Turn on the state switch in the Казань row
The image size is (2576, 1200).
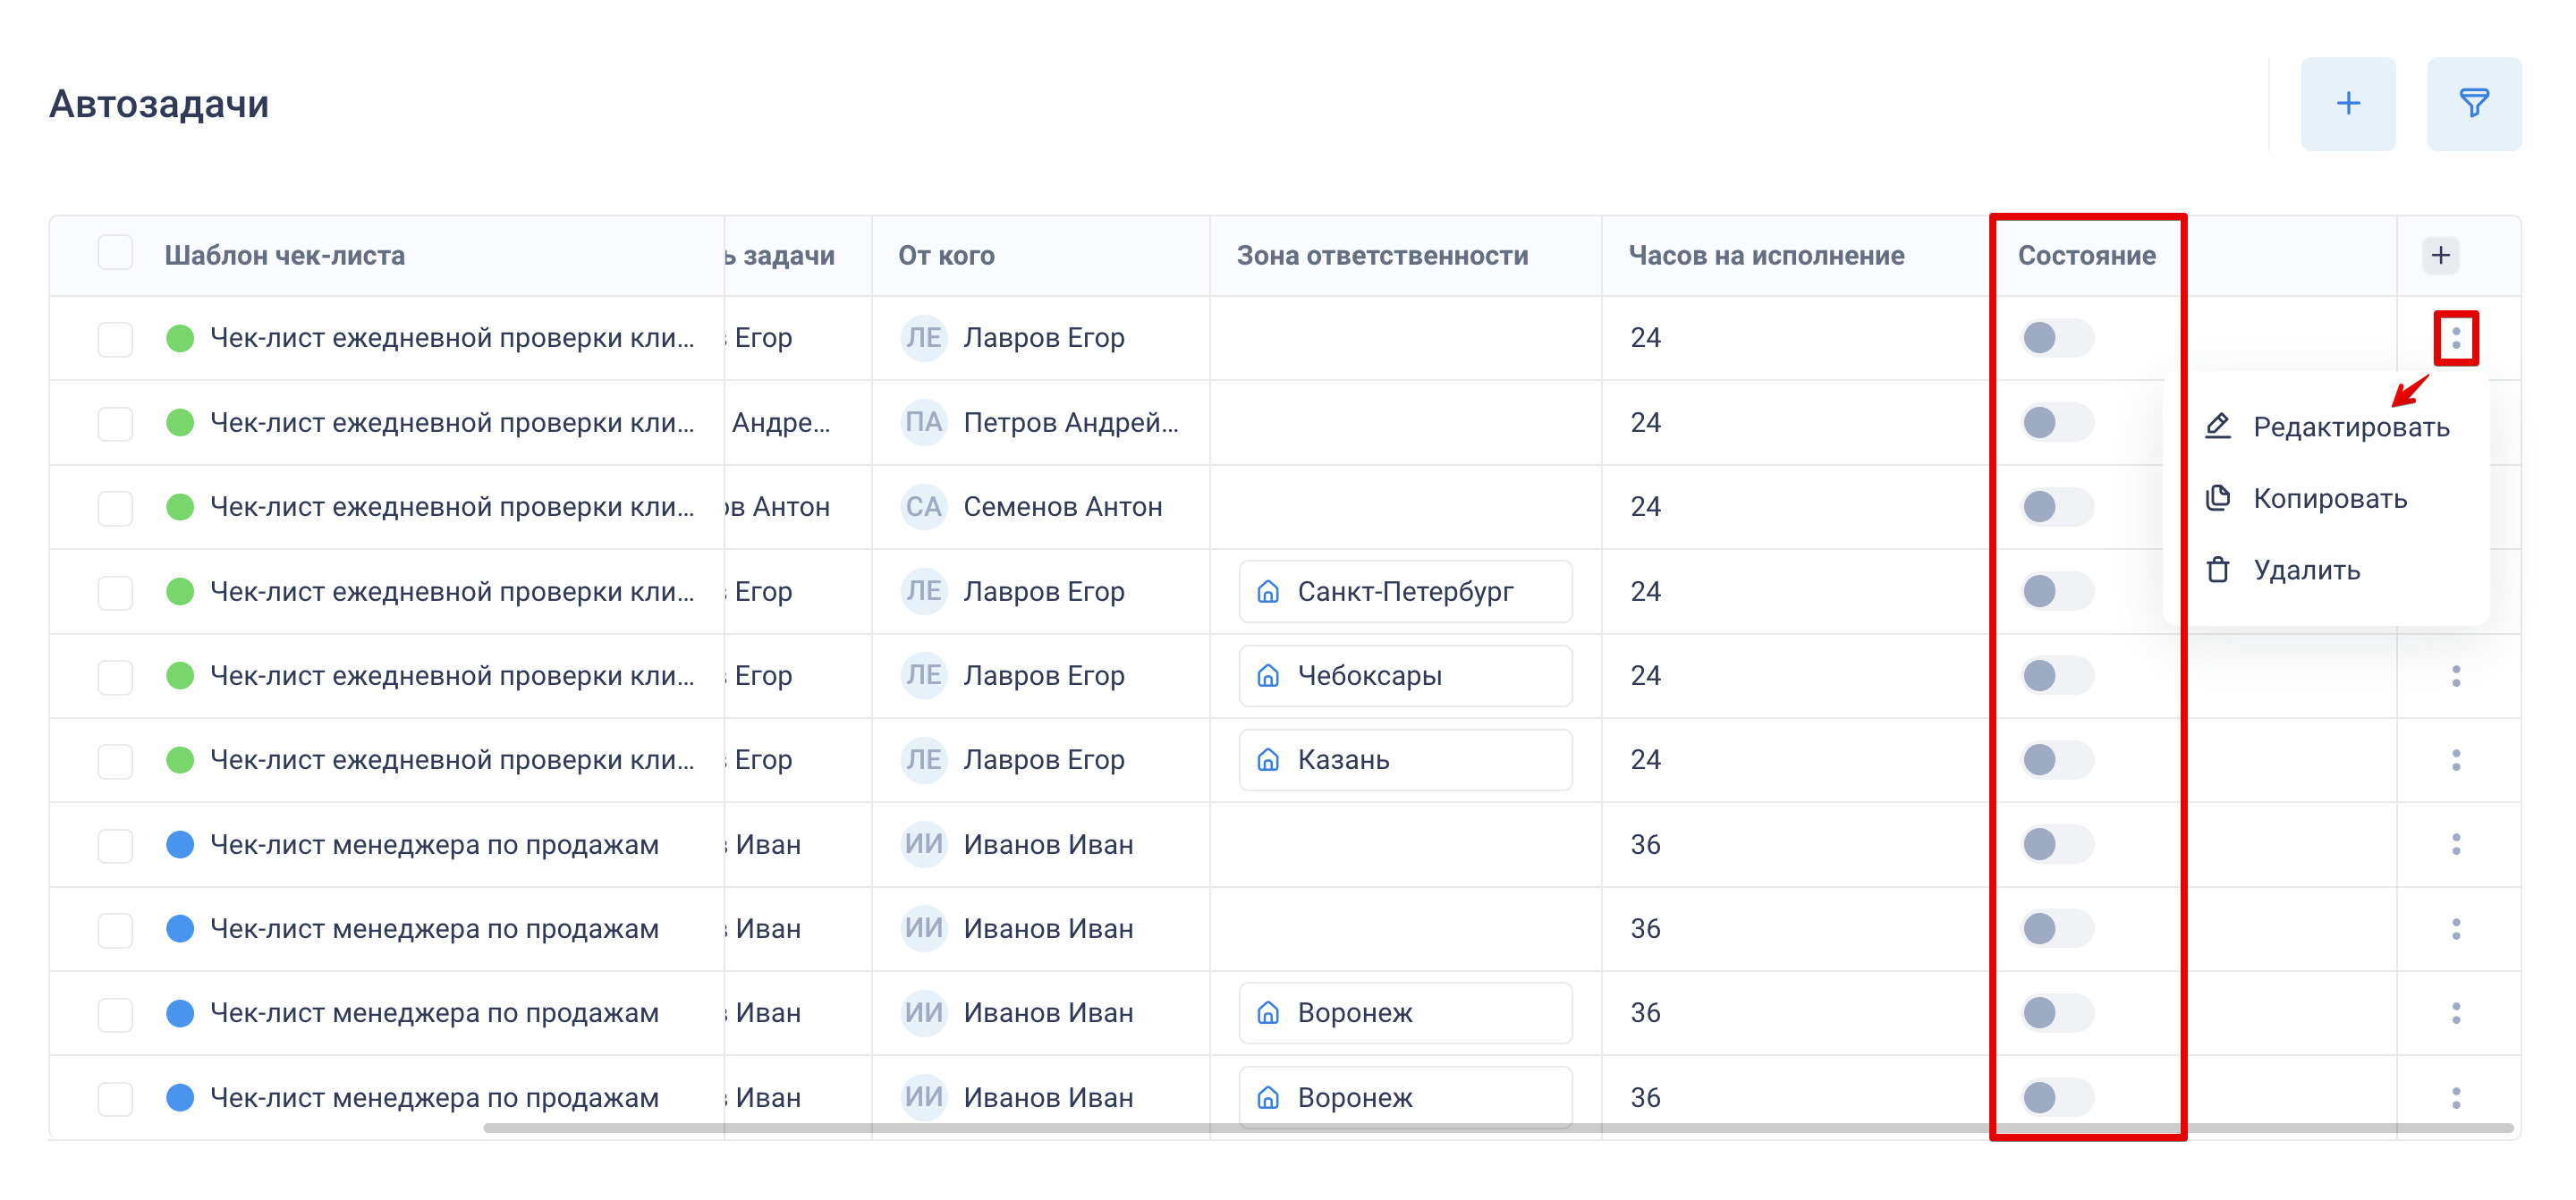pos(2056,760)
